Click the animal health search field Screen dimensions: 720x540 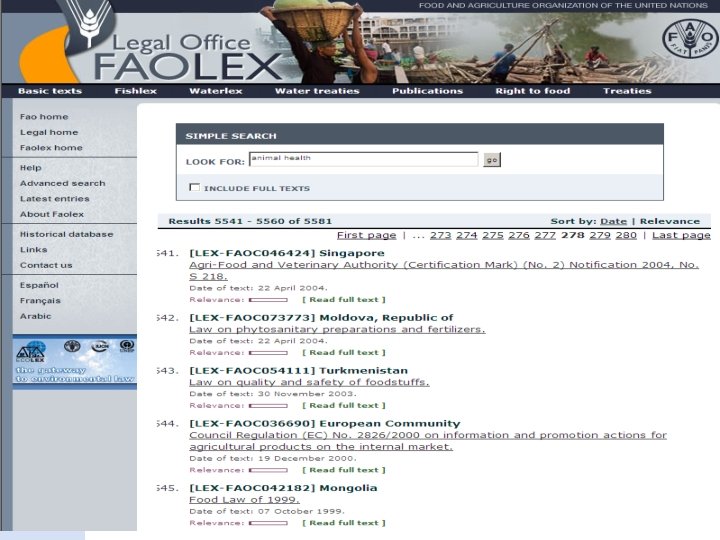tap(363, 159)
